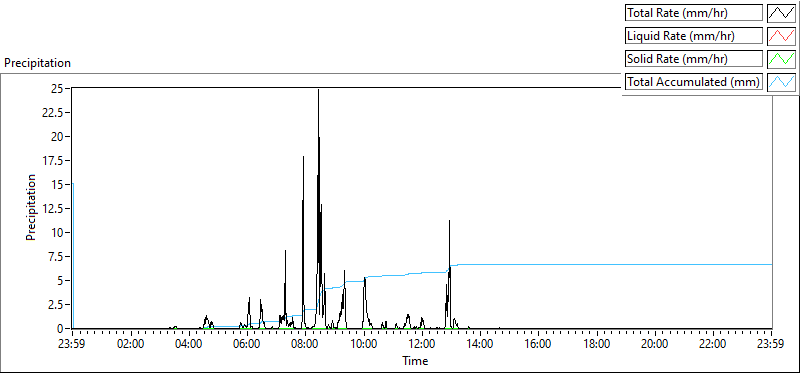The height and width of the screenshot is (373, 800).
Task: Click the last 23:59 end time label
Action: [771, 343]
